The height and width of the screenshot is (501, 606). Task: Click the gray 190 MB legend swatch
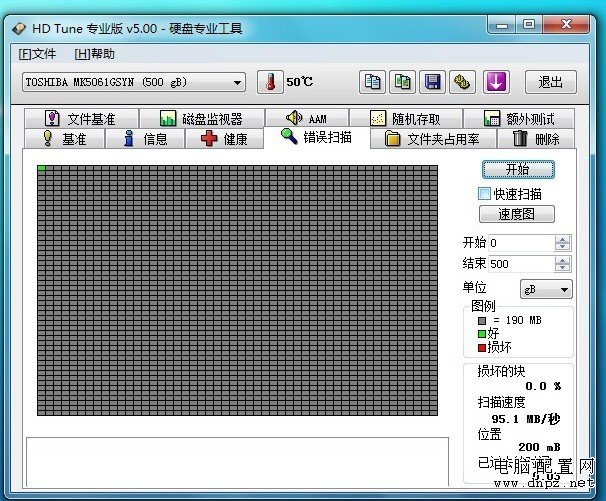tap(482, 320)
